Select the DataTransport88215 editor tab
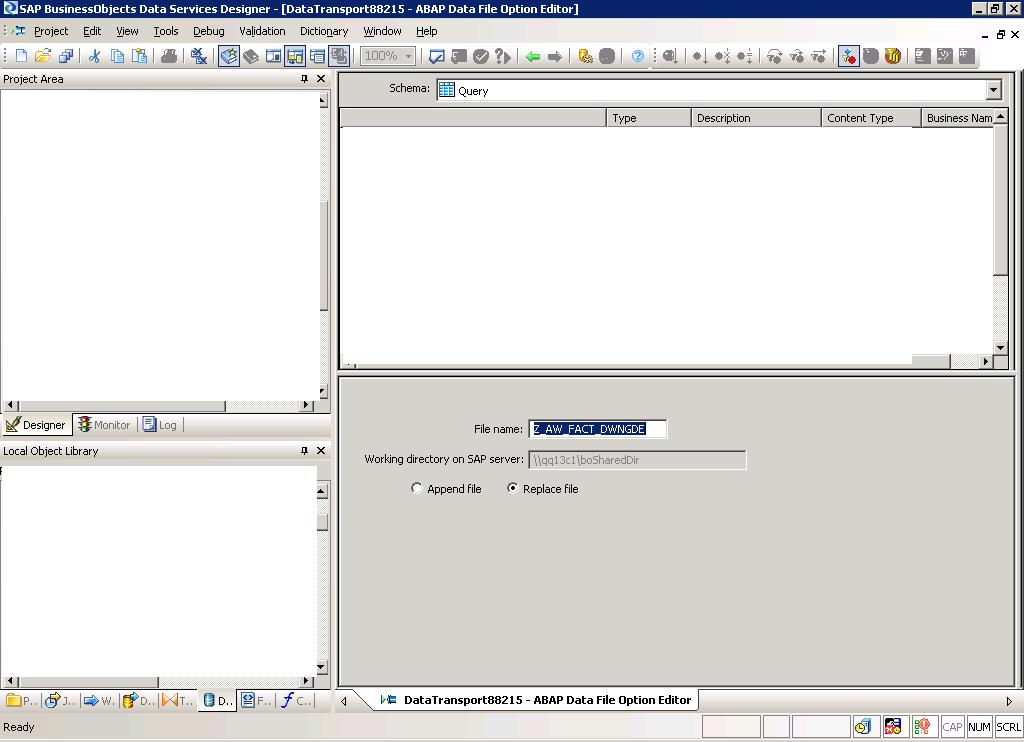 point(536,700)
